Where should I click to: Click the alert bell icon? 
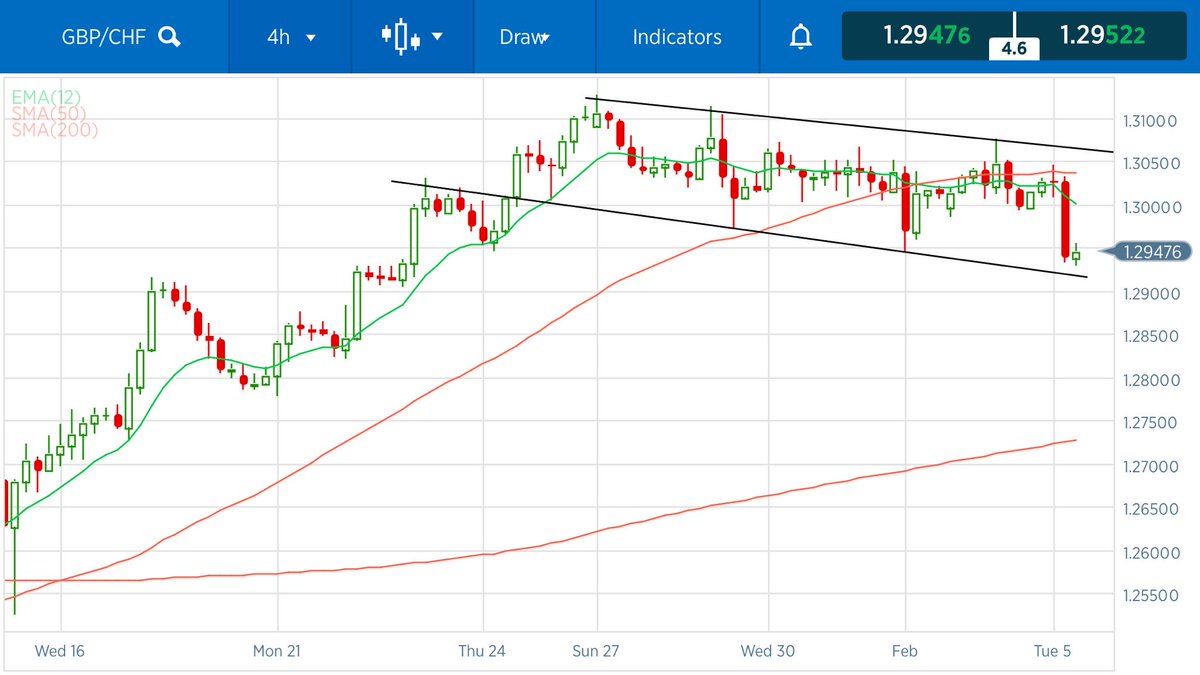[801, 37]
